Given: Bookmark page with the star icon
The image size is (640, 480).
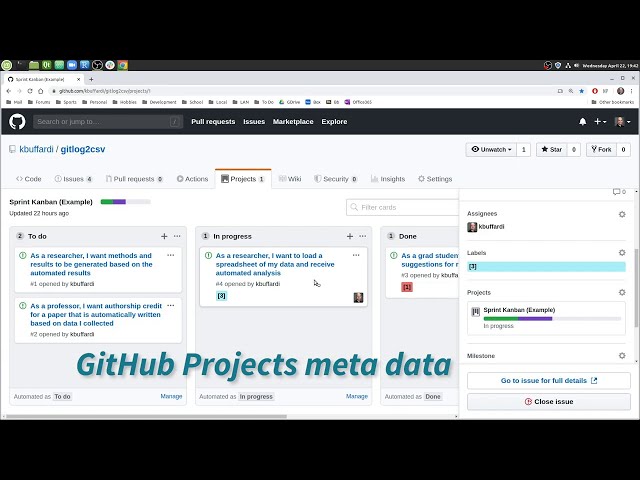Looking at the screenshot, I should point(582,91).
